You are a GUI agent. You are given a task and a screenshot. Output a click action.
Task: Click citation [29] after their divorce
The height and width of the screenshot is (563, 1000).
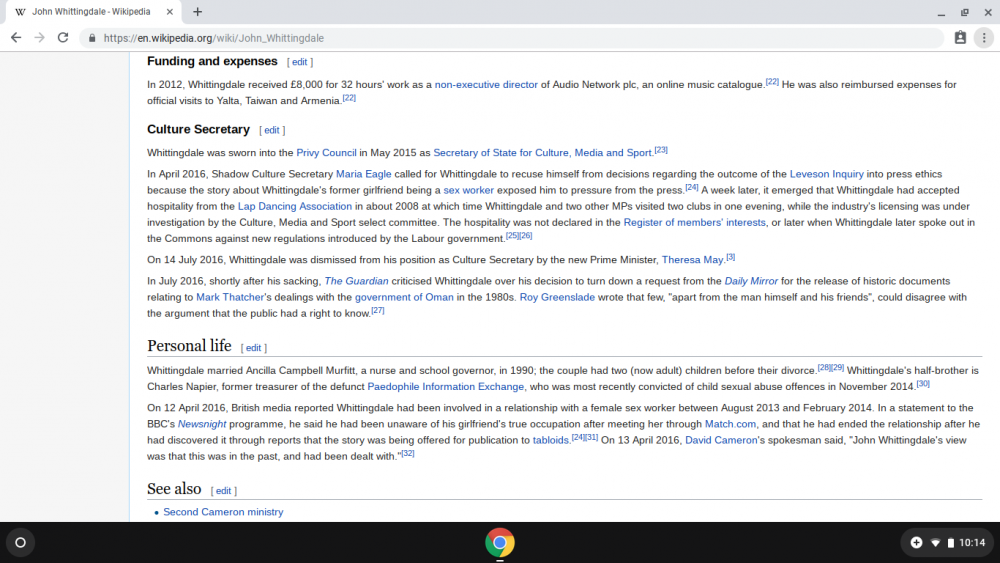837,367
